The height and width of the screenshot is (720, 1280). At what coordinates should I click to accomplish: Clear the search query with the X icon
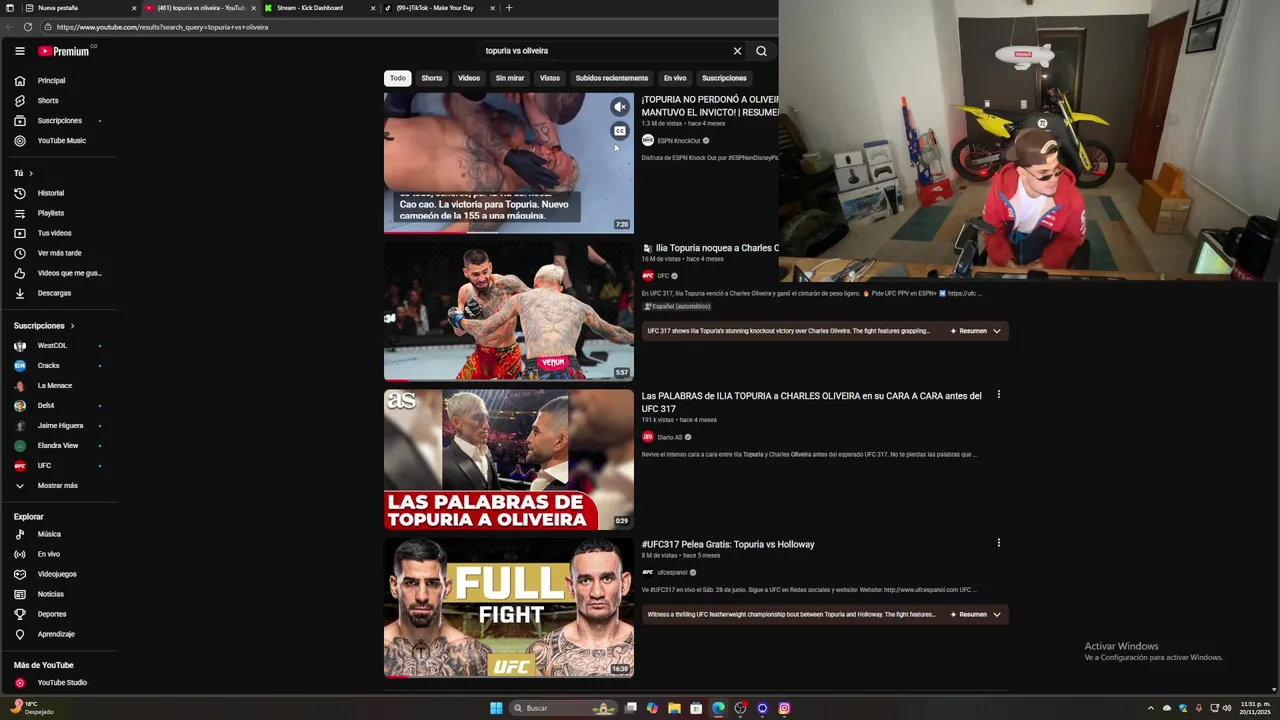[737, 51]
